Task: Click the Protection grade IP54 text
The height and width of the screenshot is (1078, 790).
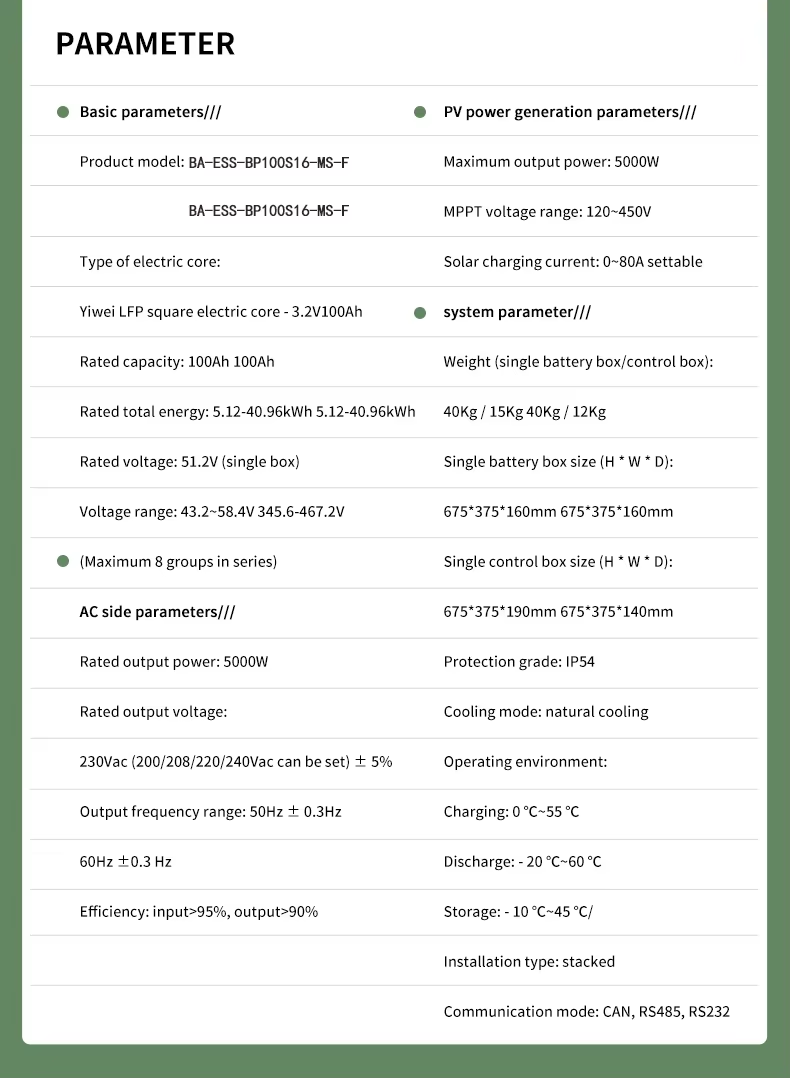Action: (519, 662)
